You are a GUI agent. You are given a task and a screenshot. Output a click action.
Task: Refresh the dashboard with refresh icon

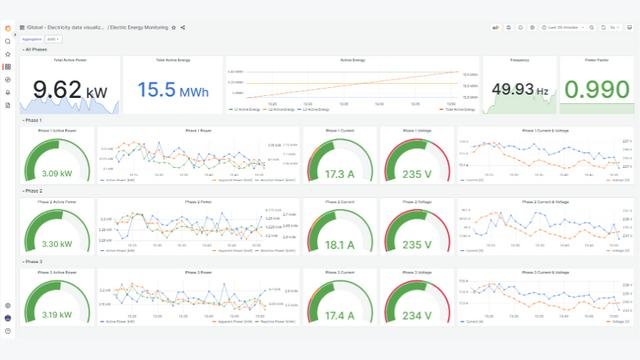(x=603, y=27)
